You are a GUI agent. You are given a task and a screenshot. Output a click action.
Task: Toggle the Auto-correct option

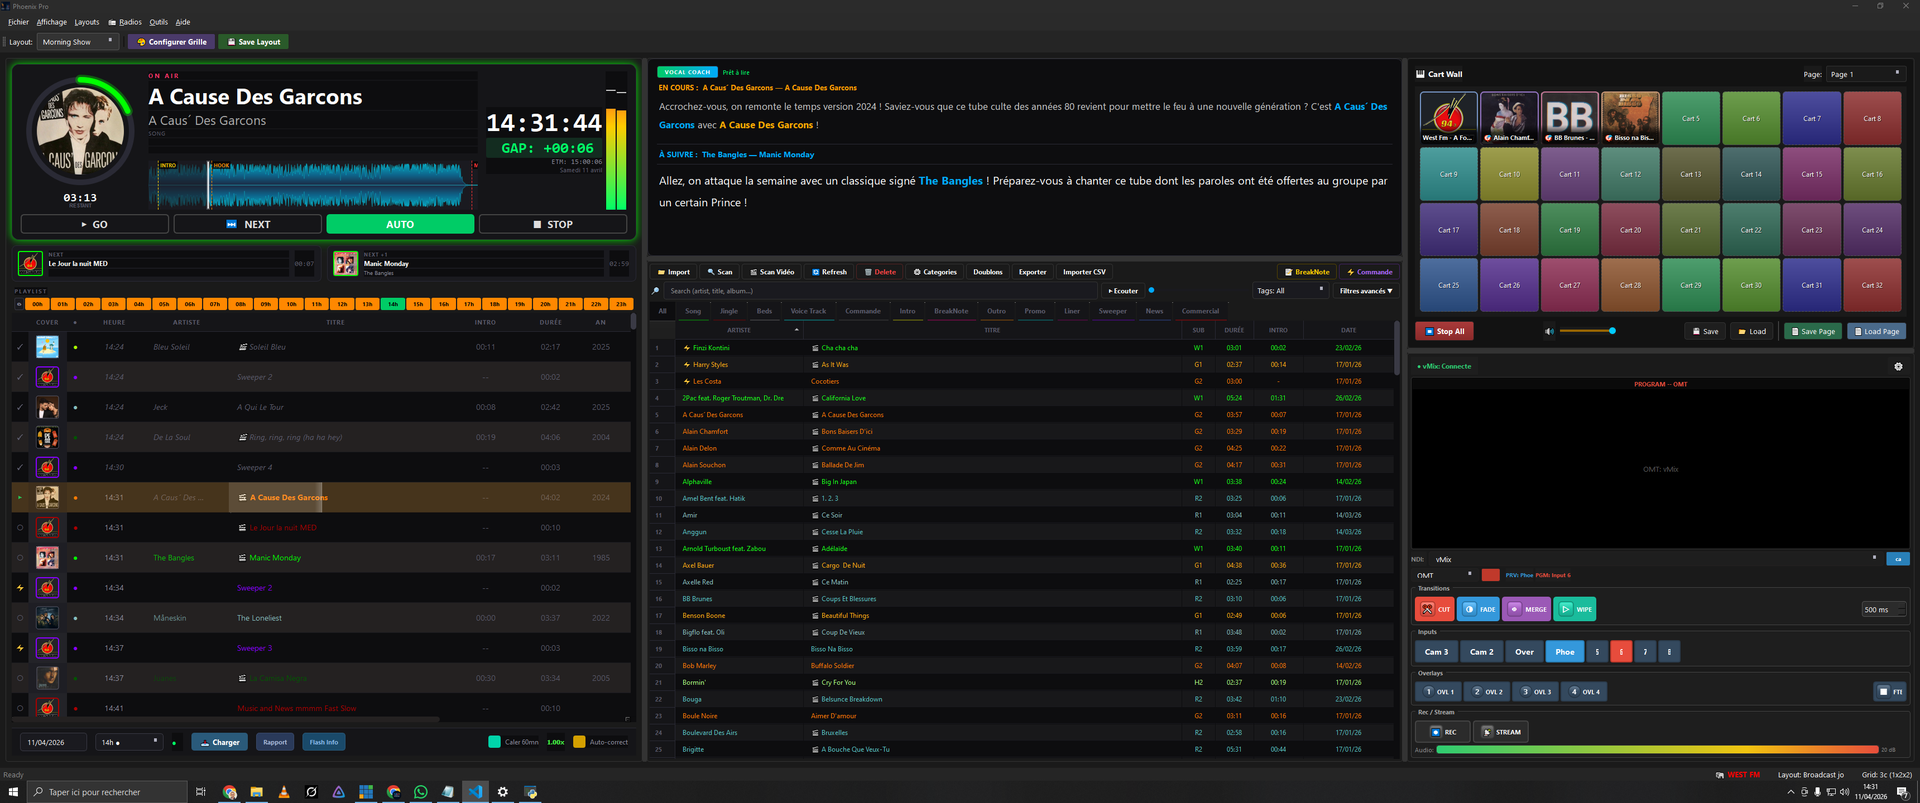click(x=579, y=742)
